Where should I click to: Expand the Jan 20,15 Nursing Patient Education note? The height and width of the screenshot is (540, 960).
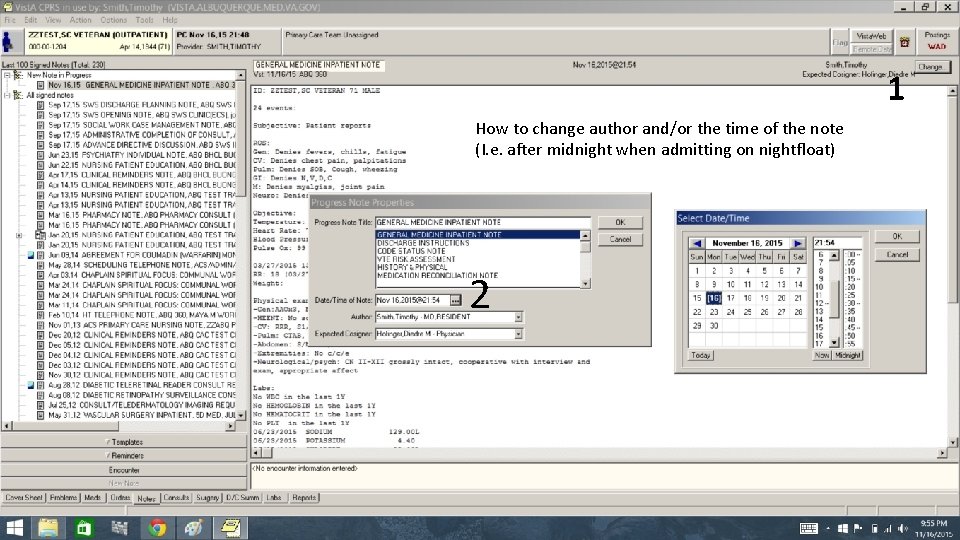tap(19, 235)
